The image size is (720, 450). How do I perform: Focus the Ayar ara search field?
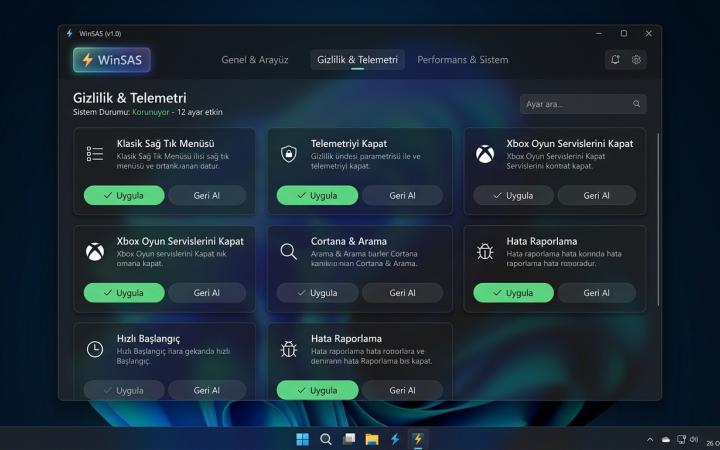[583, 104]
